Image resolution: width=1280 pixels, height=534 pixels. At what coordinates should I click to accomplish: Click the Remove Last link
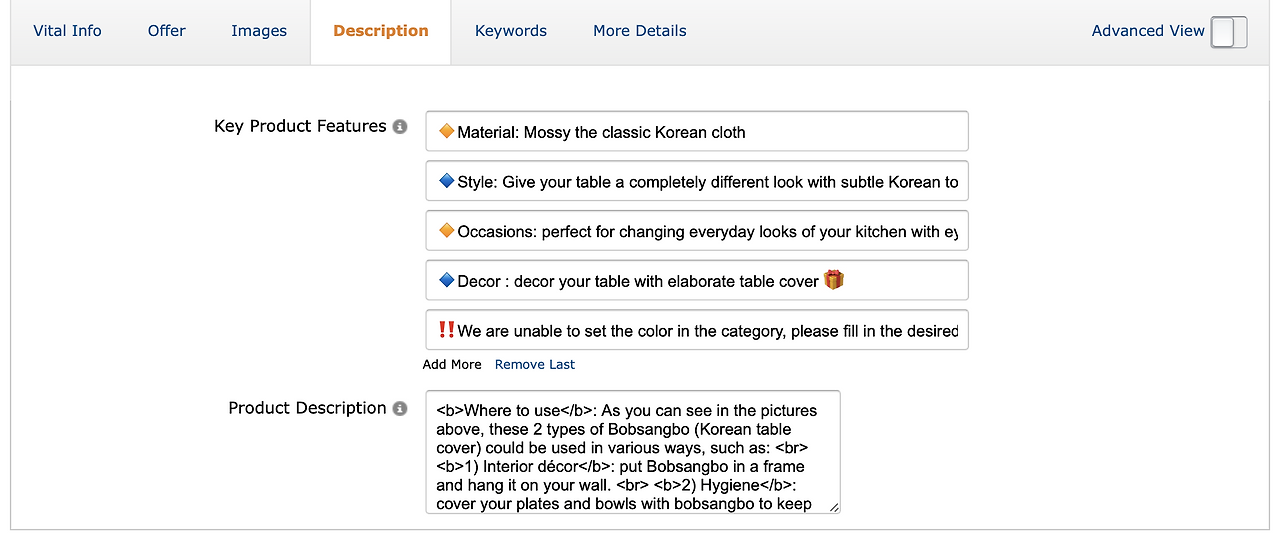(x=535, y=365)
